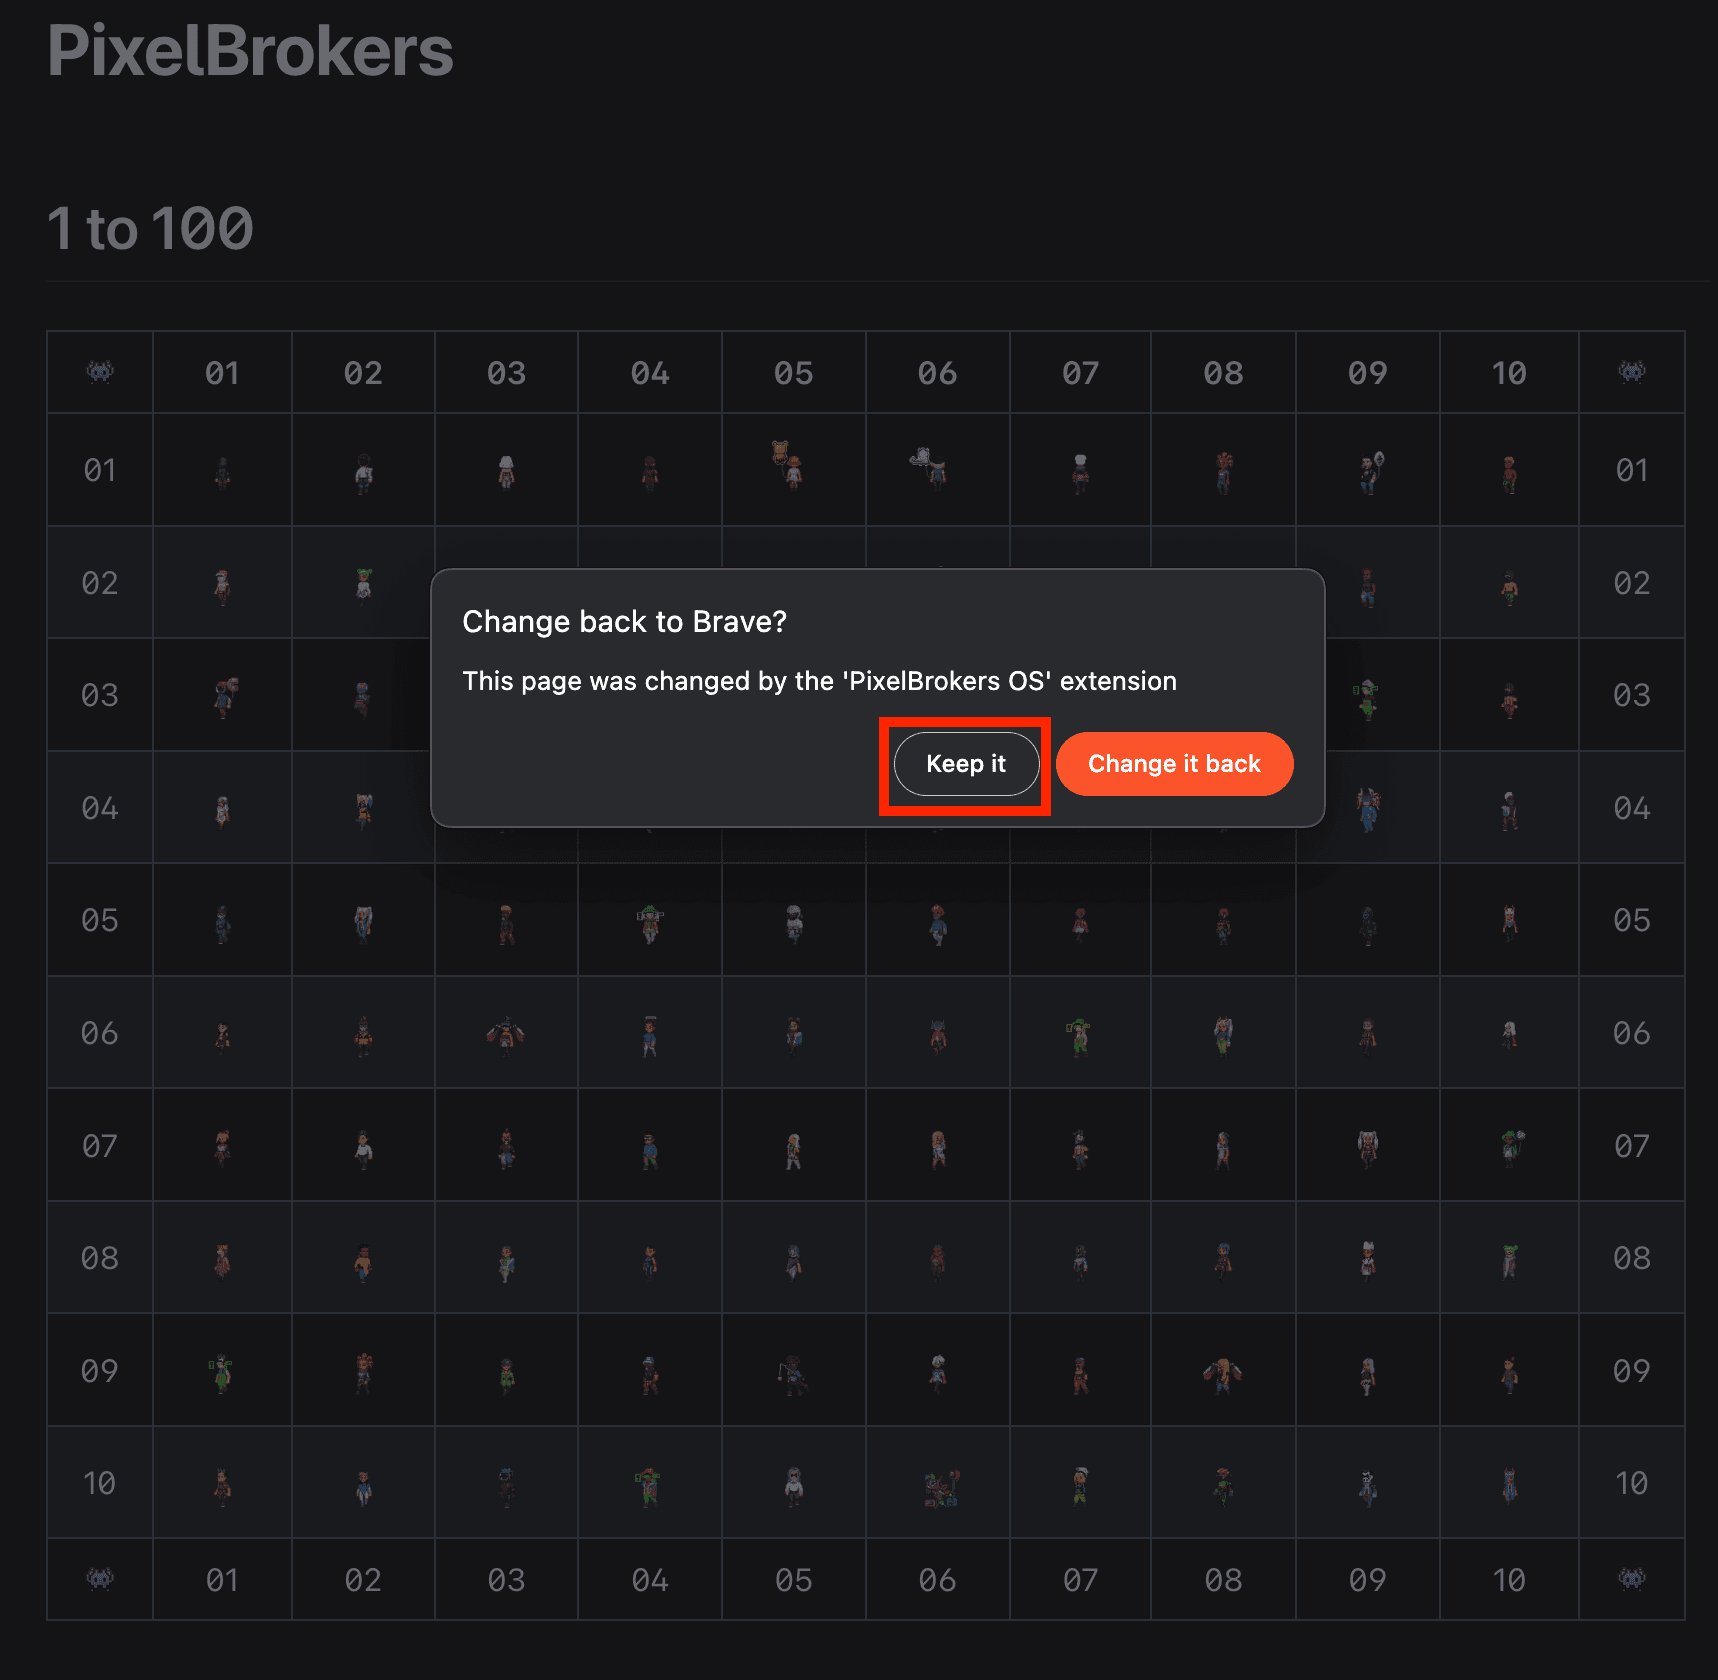Screen dimensions: 1718x1680
Task: Select the broker character in row 10, column 06
Action: (938, 1487)
